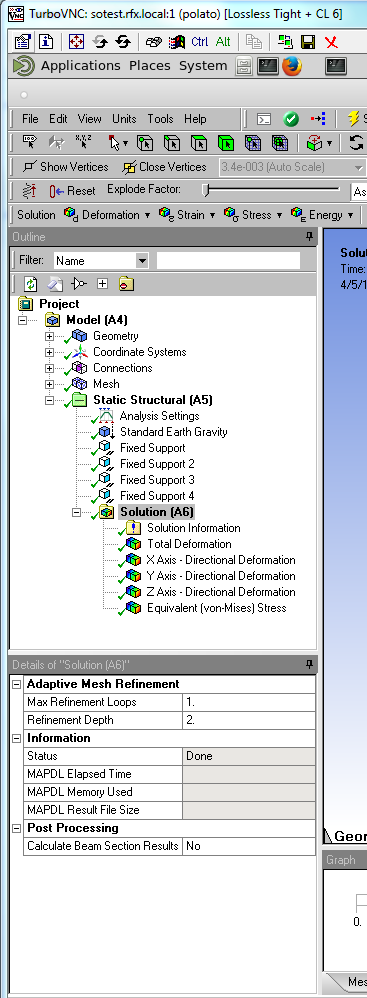The height and width of the screenshot is (998, 367).
Task: Select Equivalent (von-Mises) Stress result
Action: pyautogui.click(x=216, y=608)
